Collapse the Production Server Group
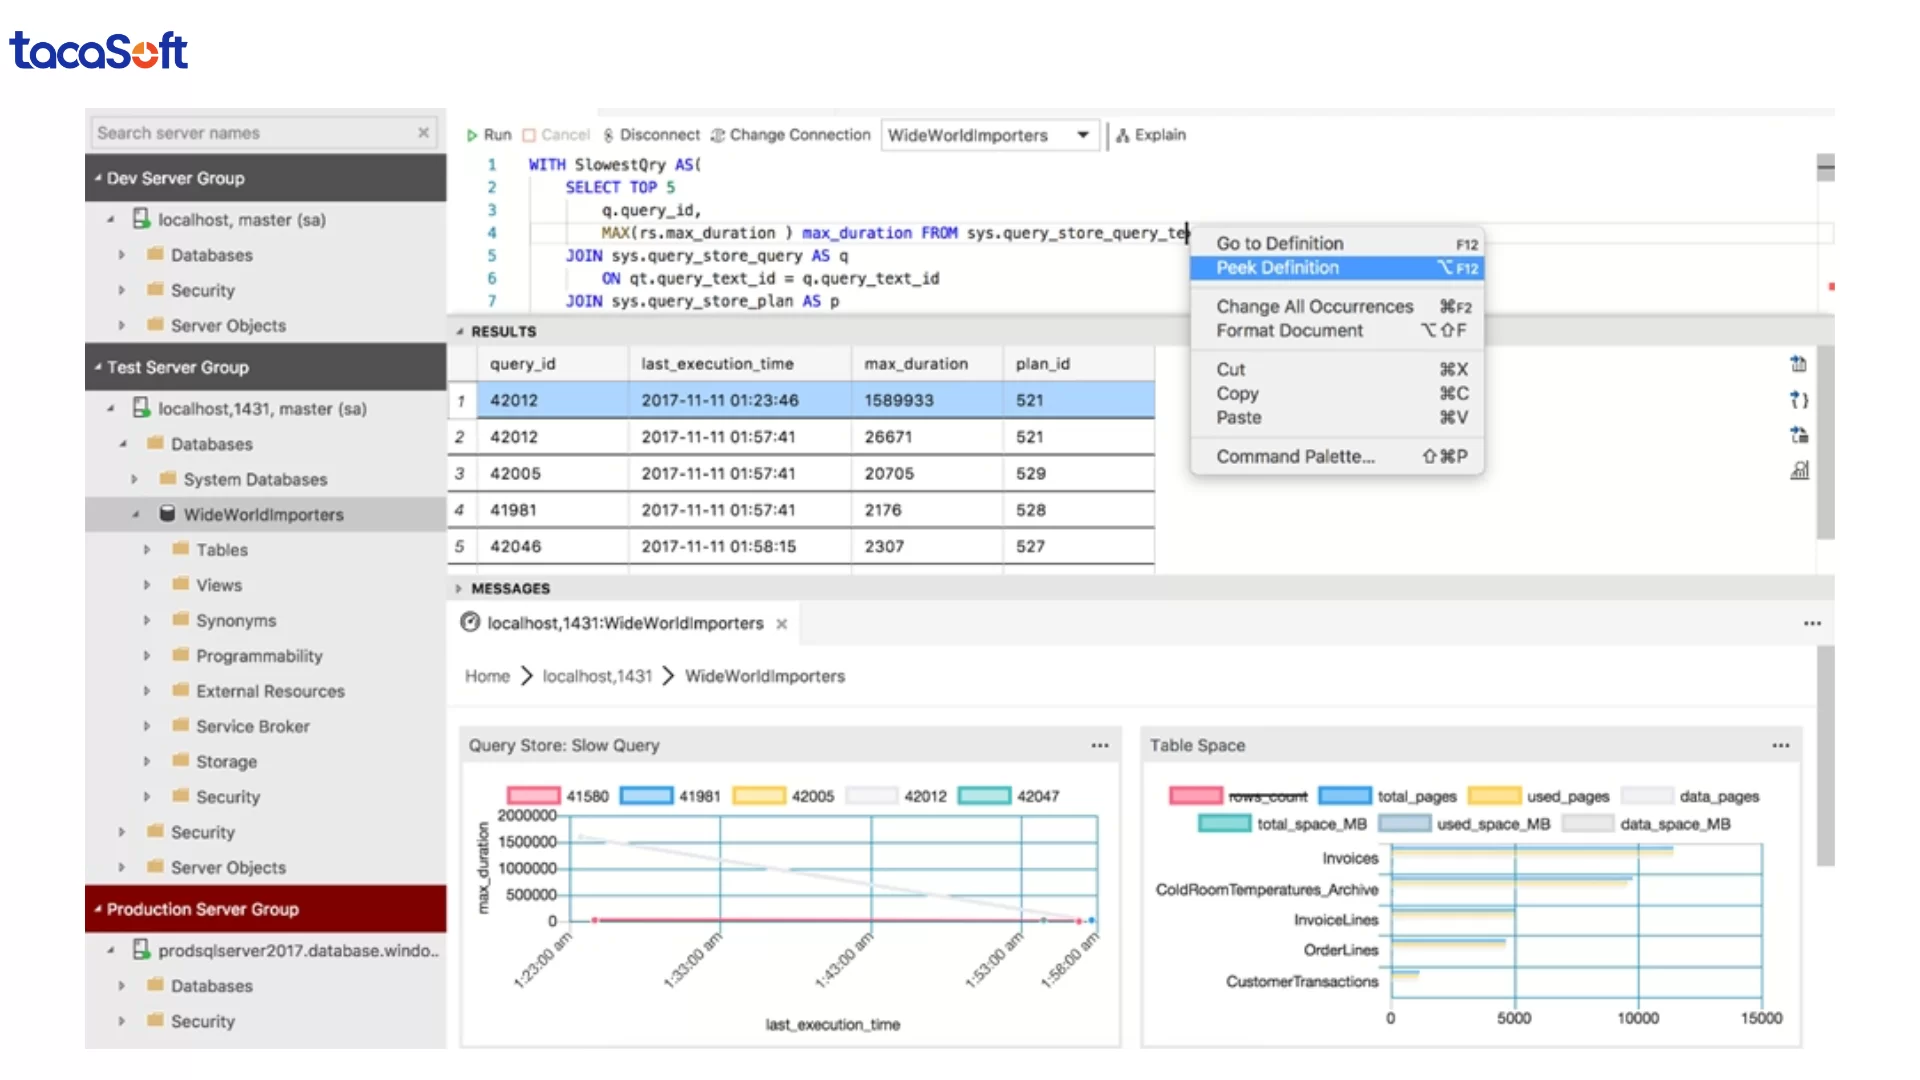 coord(98,909)
